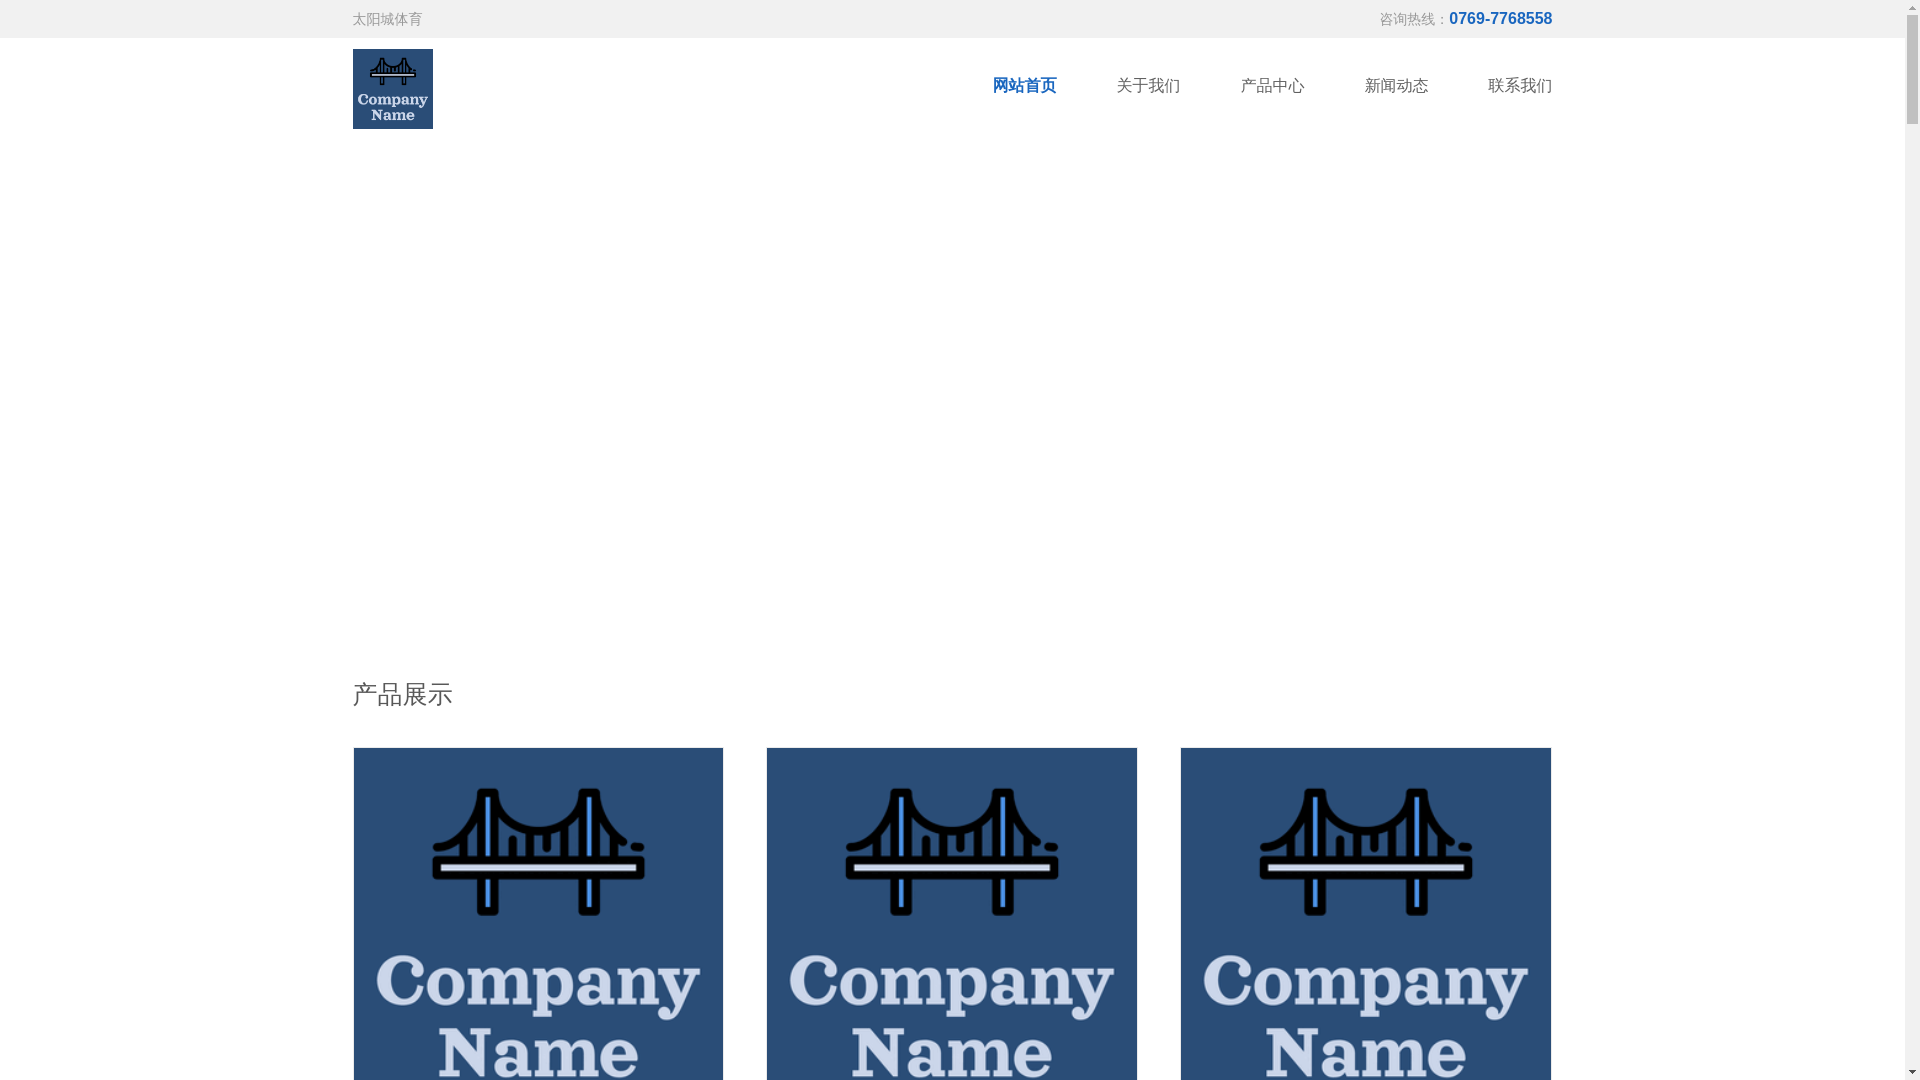Viewport: 1920px width, 1080px height.
Task: Open the middle product thumbnail
Action: click(952, 914)
